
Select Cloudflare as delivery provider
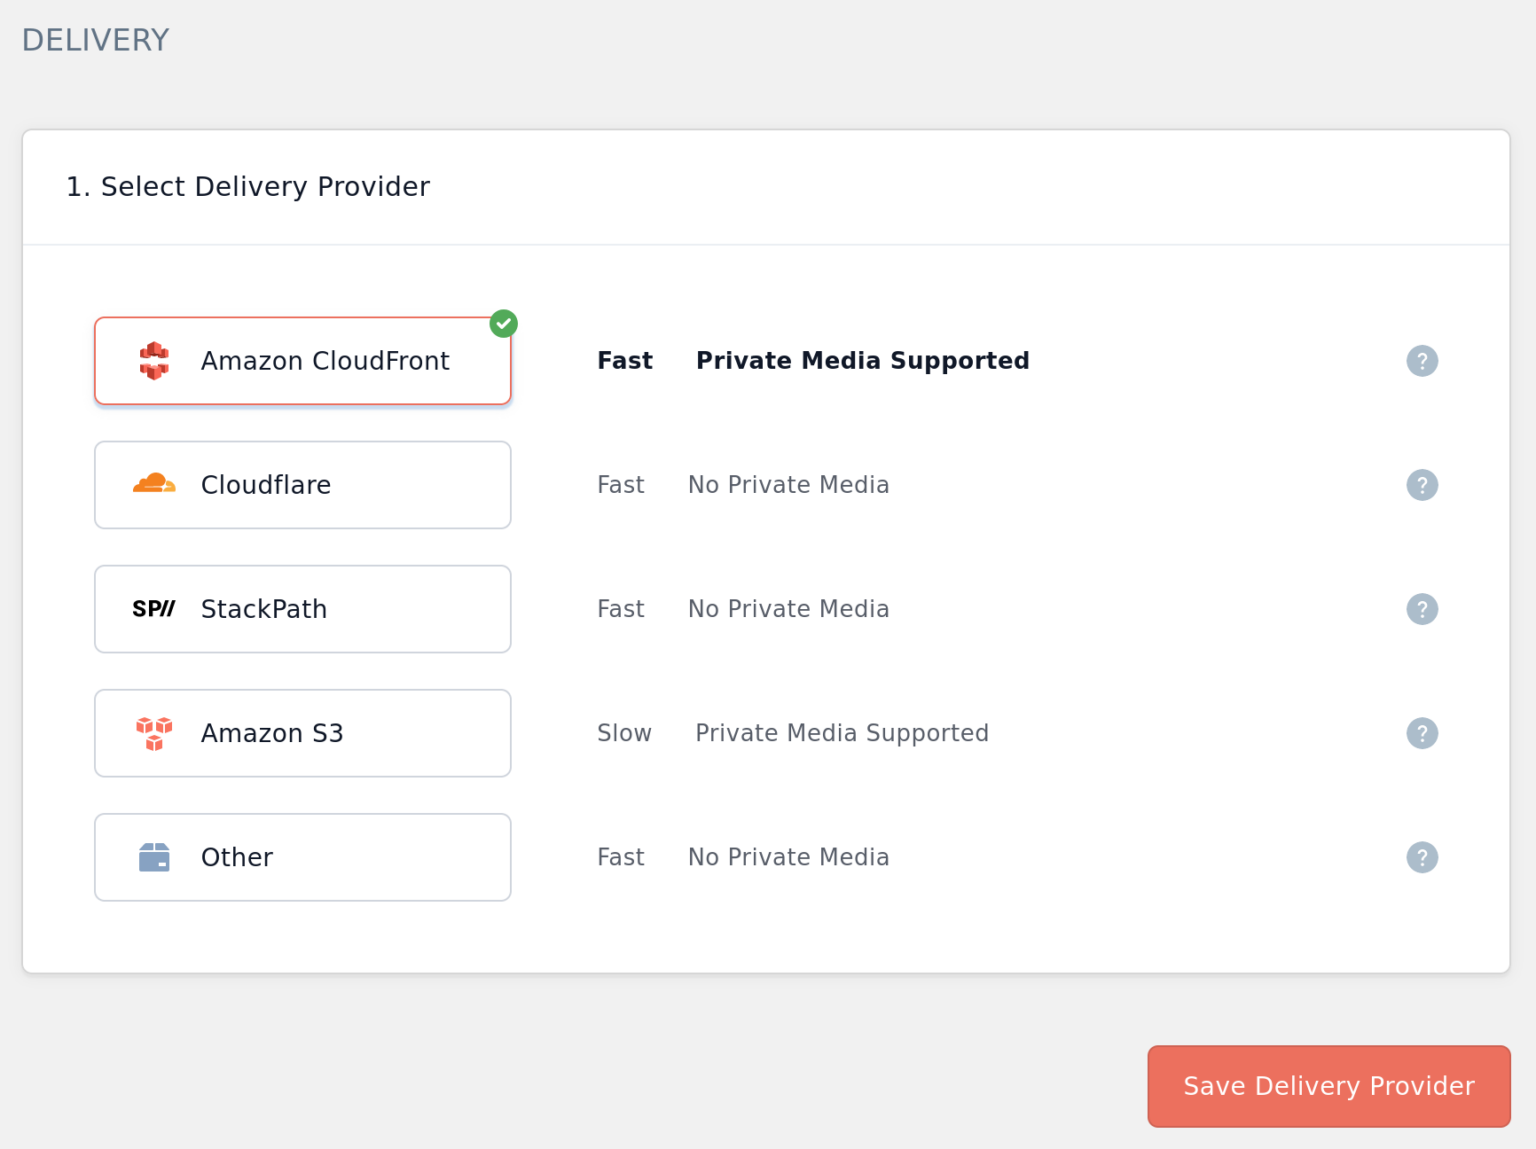[302, 484]
